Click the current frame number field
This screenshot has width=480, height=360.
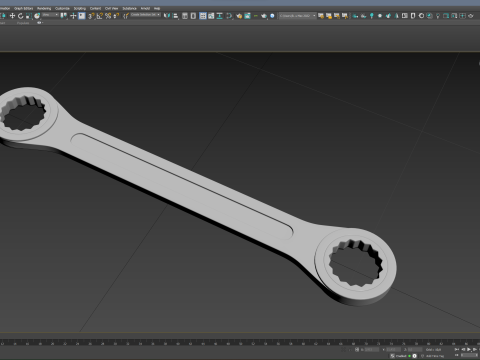pyautogui.click(x=469, y=355)
